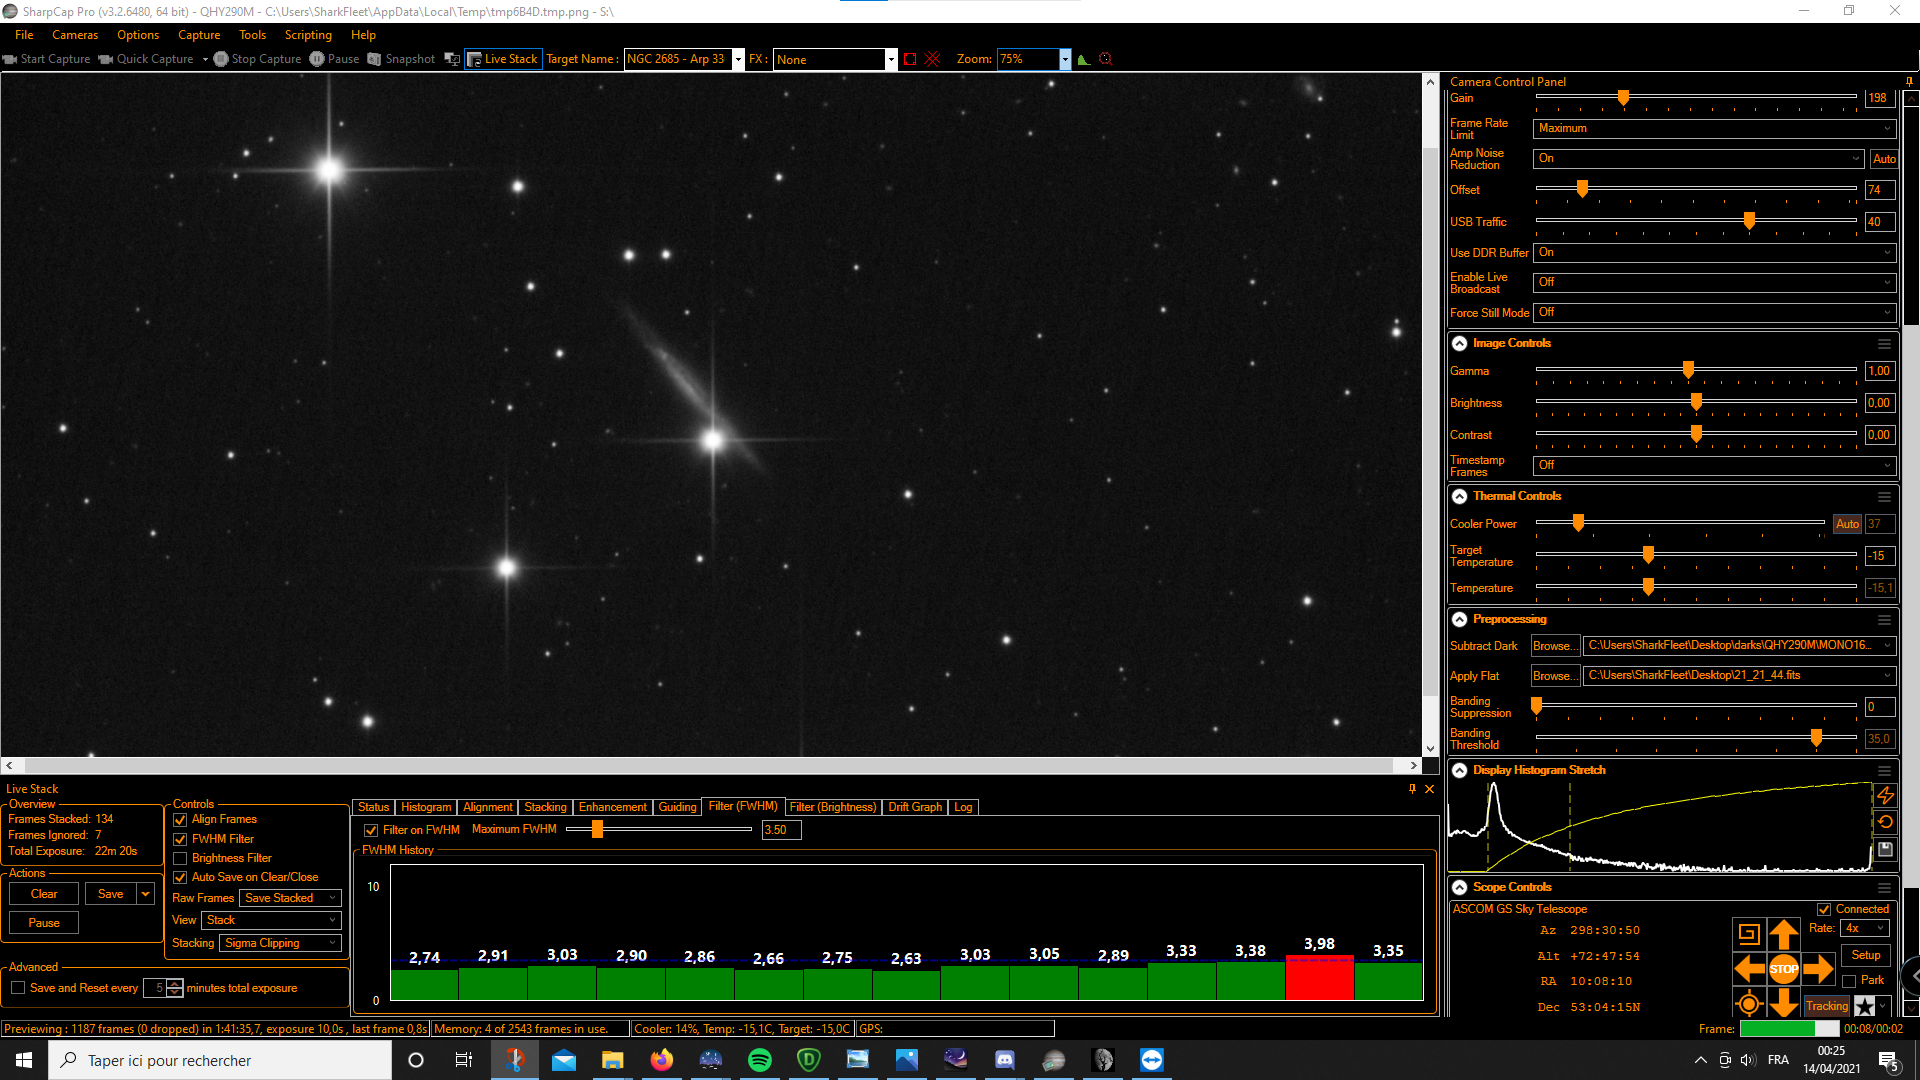Reset the display histogram stretch
The image size is (1920, 1080).
click(x=1885, y=822)
